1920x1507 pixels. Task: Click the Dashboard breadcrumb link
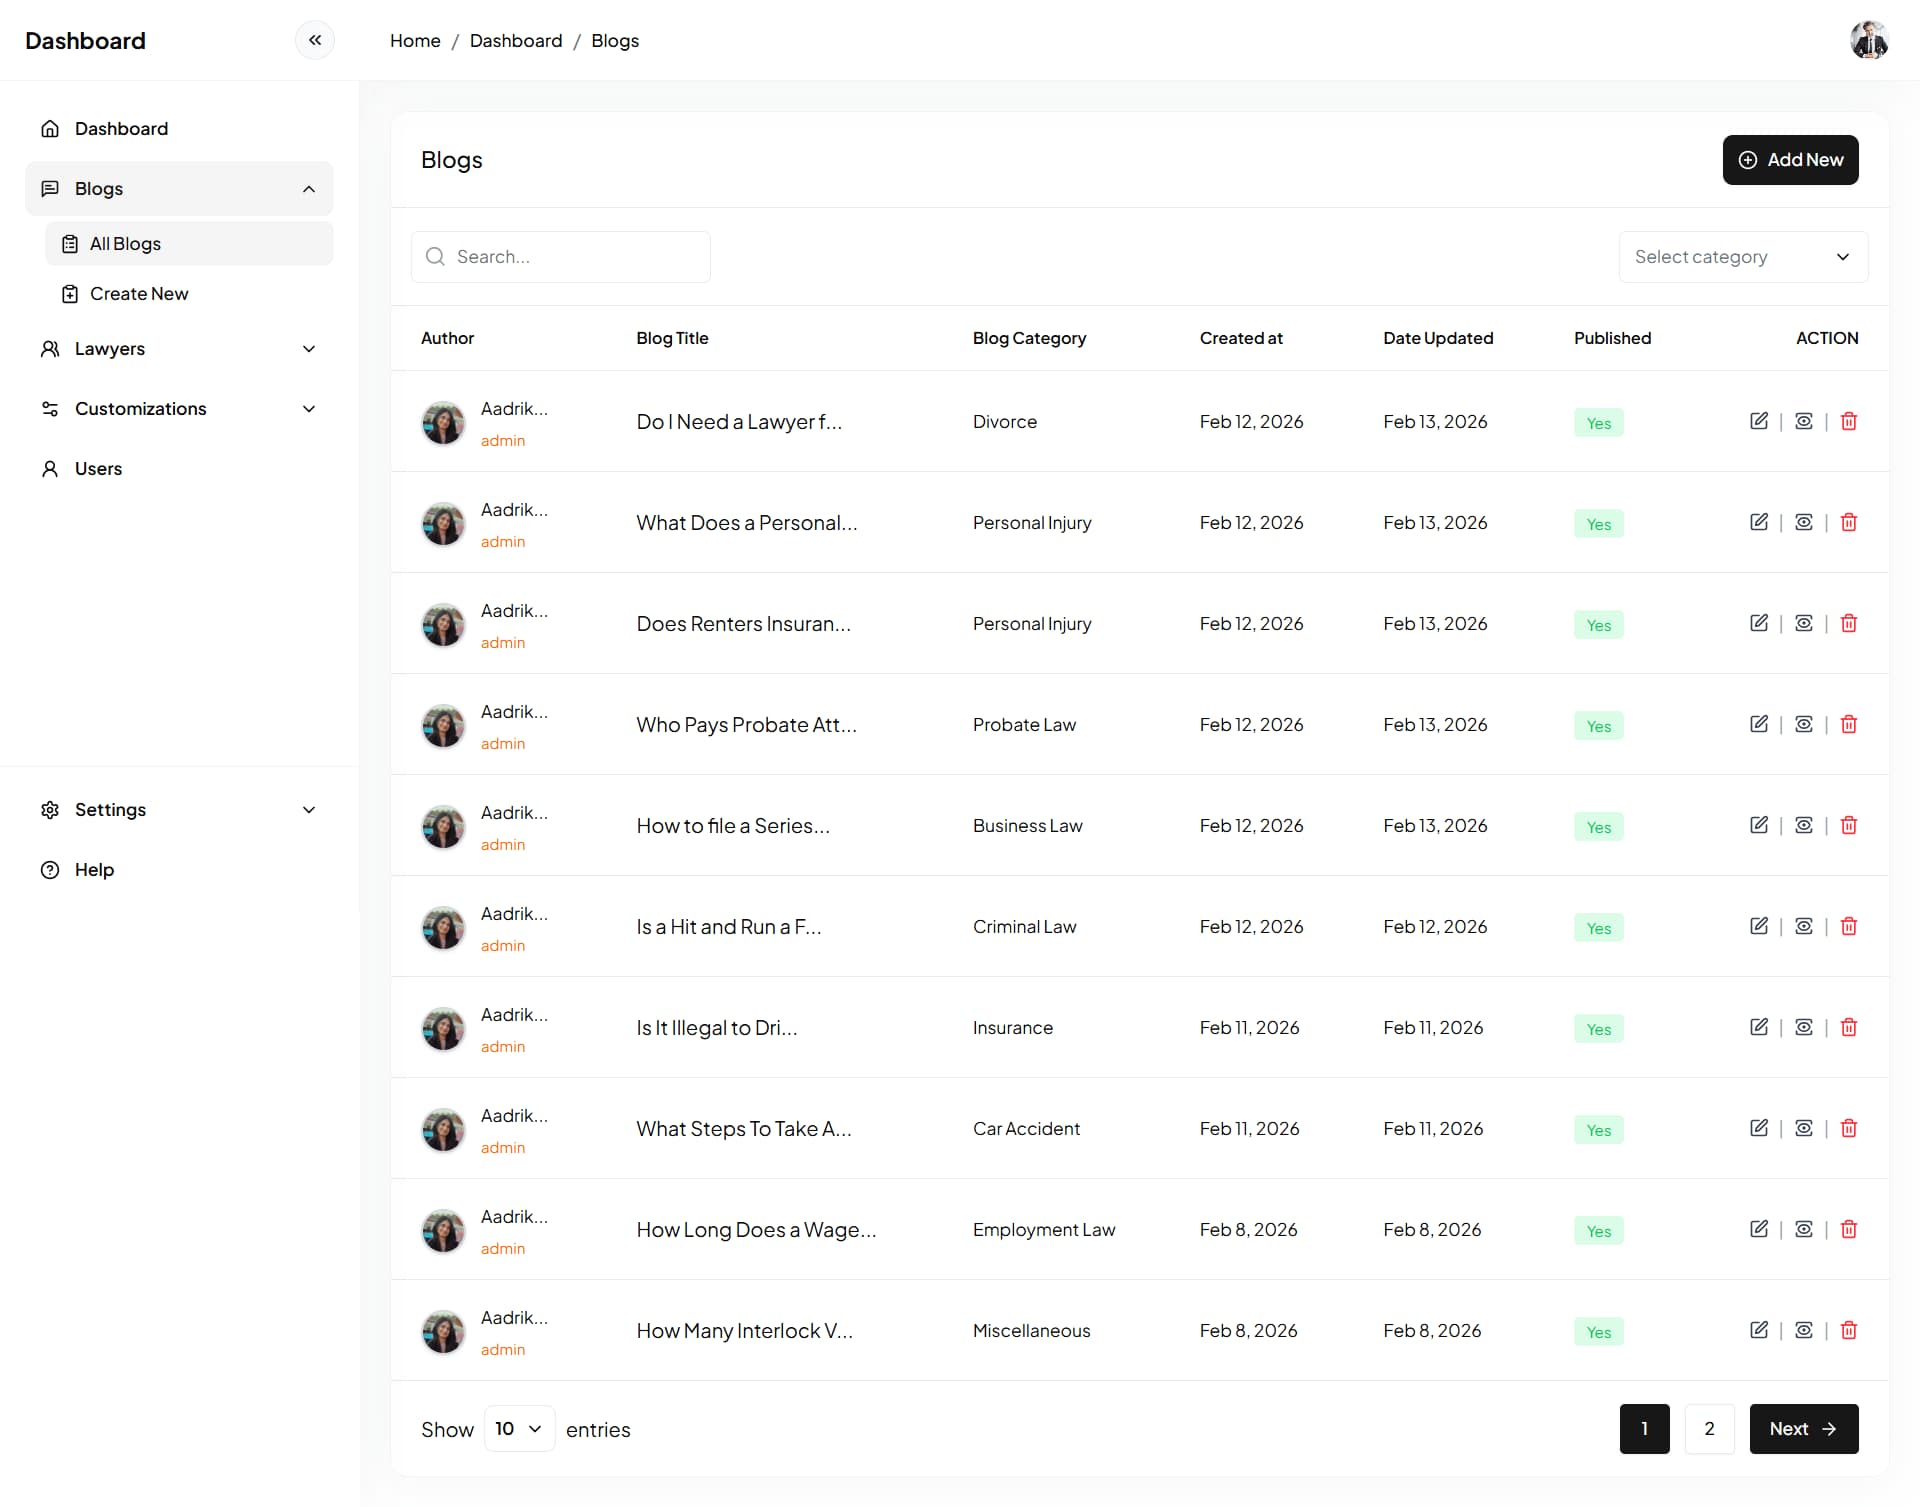[x=516, y=41]
